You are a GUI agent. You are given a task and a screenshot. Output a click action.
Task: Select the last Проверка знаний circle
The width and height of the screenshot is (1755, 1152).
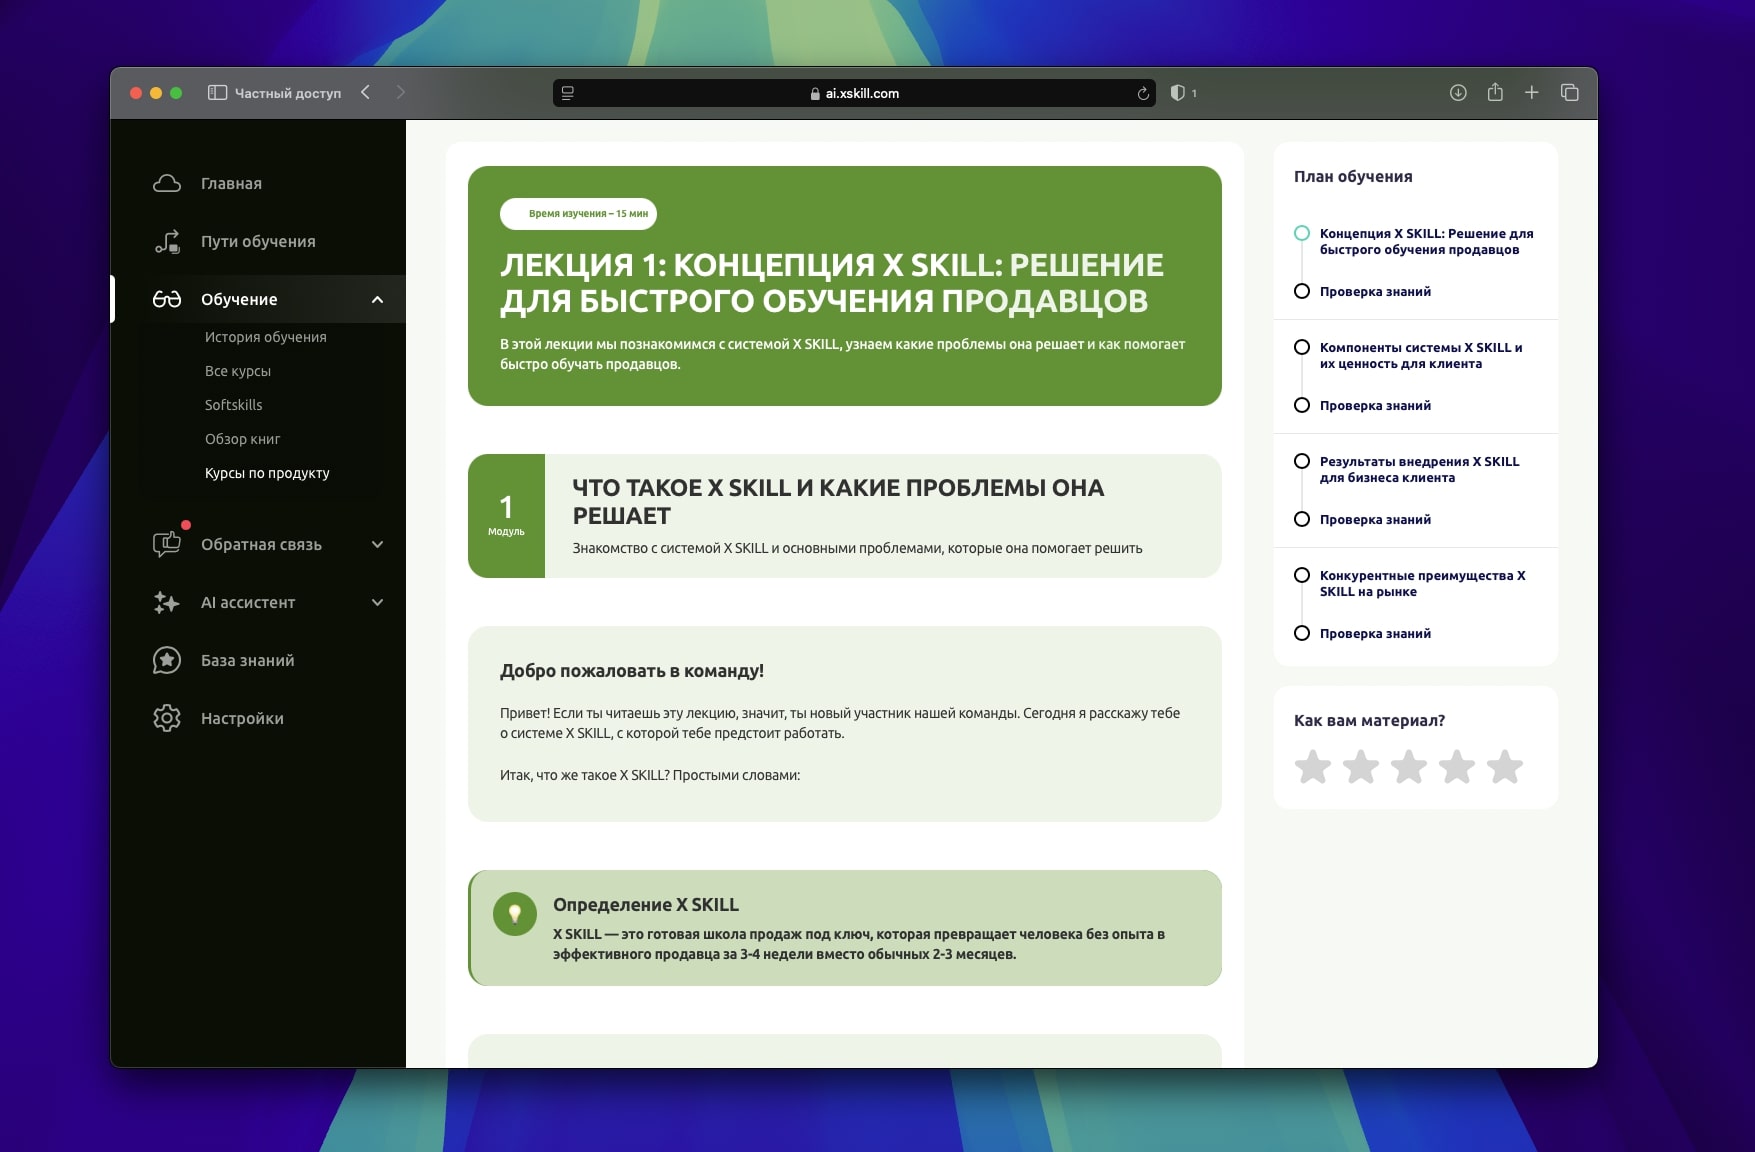[1302, 633]
